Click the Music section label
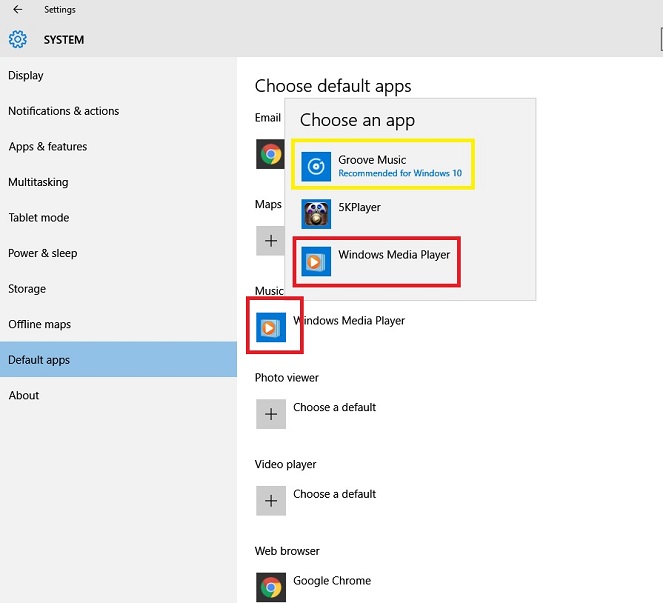 (269, 291)
